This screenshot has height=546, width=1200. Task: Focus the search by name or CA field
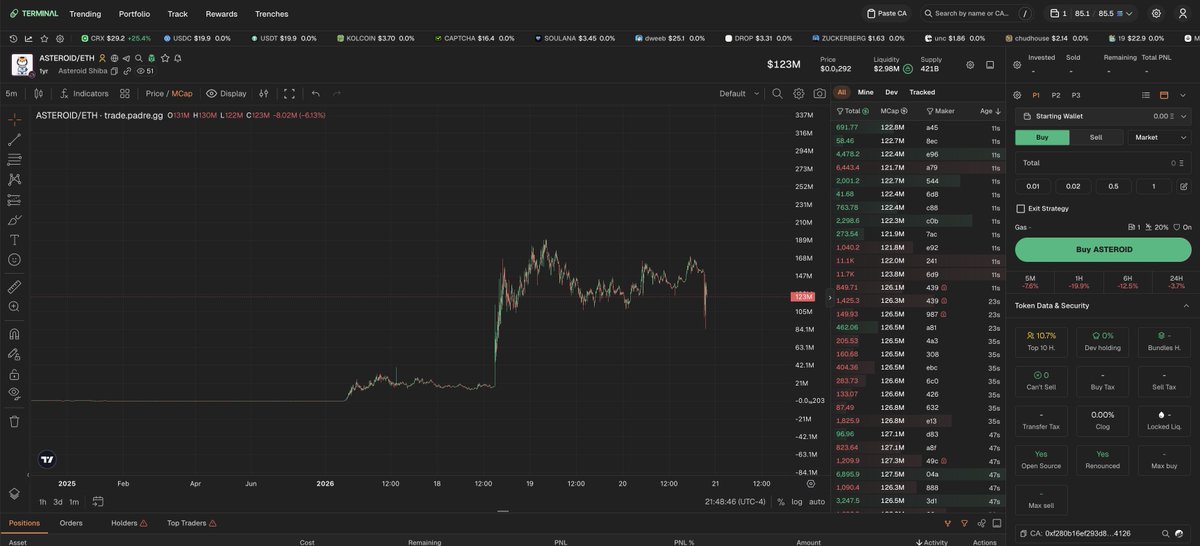[x=968, y=14]
